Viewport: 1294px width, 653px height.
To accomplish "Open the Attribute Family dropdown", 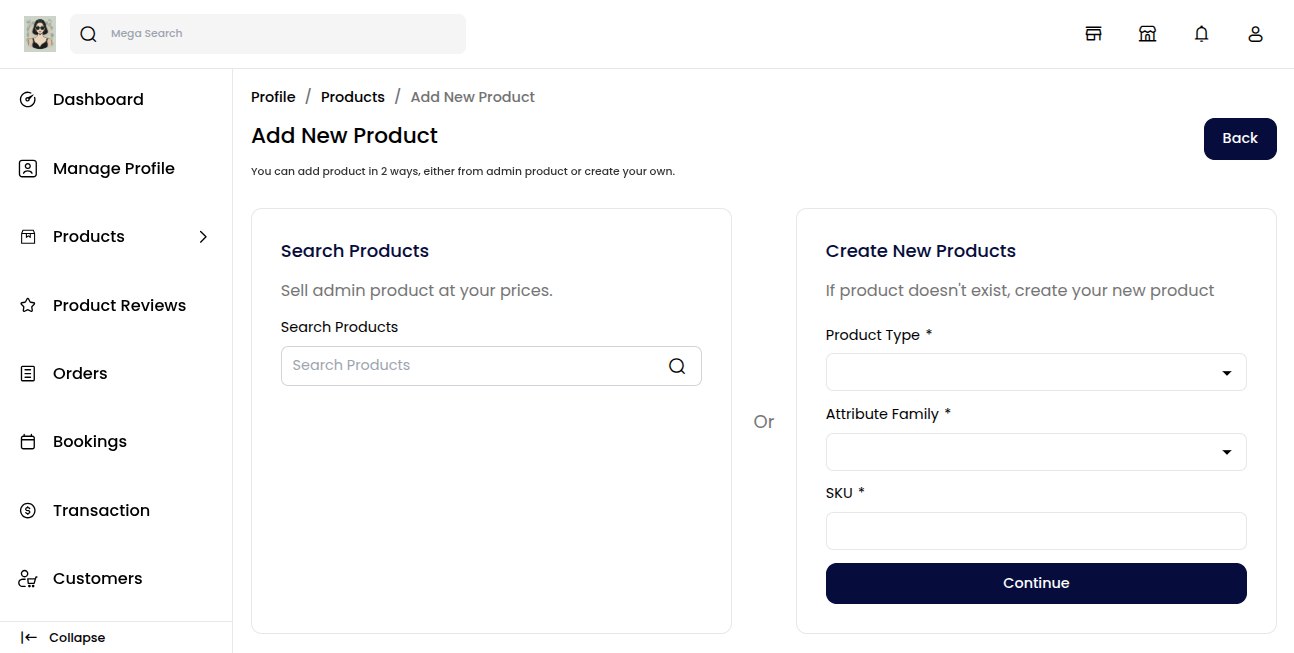I will [1036, 452].
